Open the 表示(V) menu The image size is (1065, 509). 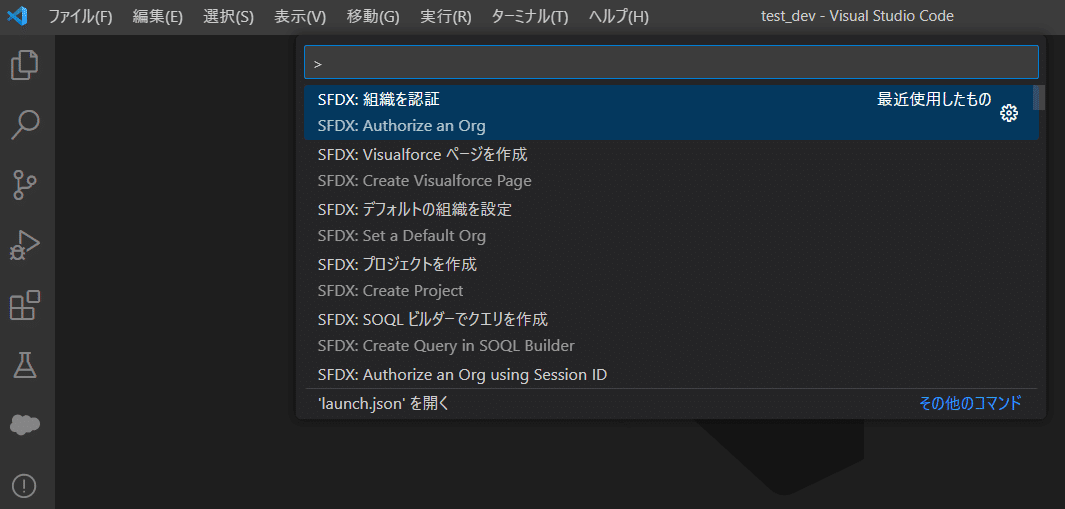coord(300,17)
